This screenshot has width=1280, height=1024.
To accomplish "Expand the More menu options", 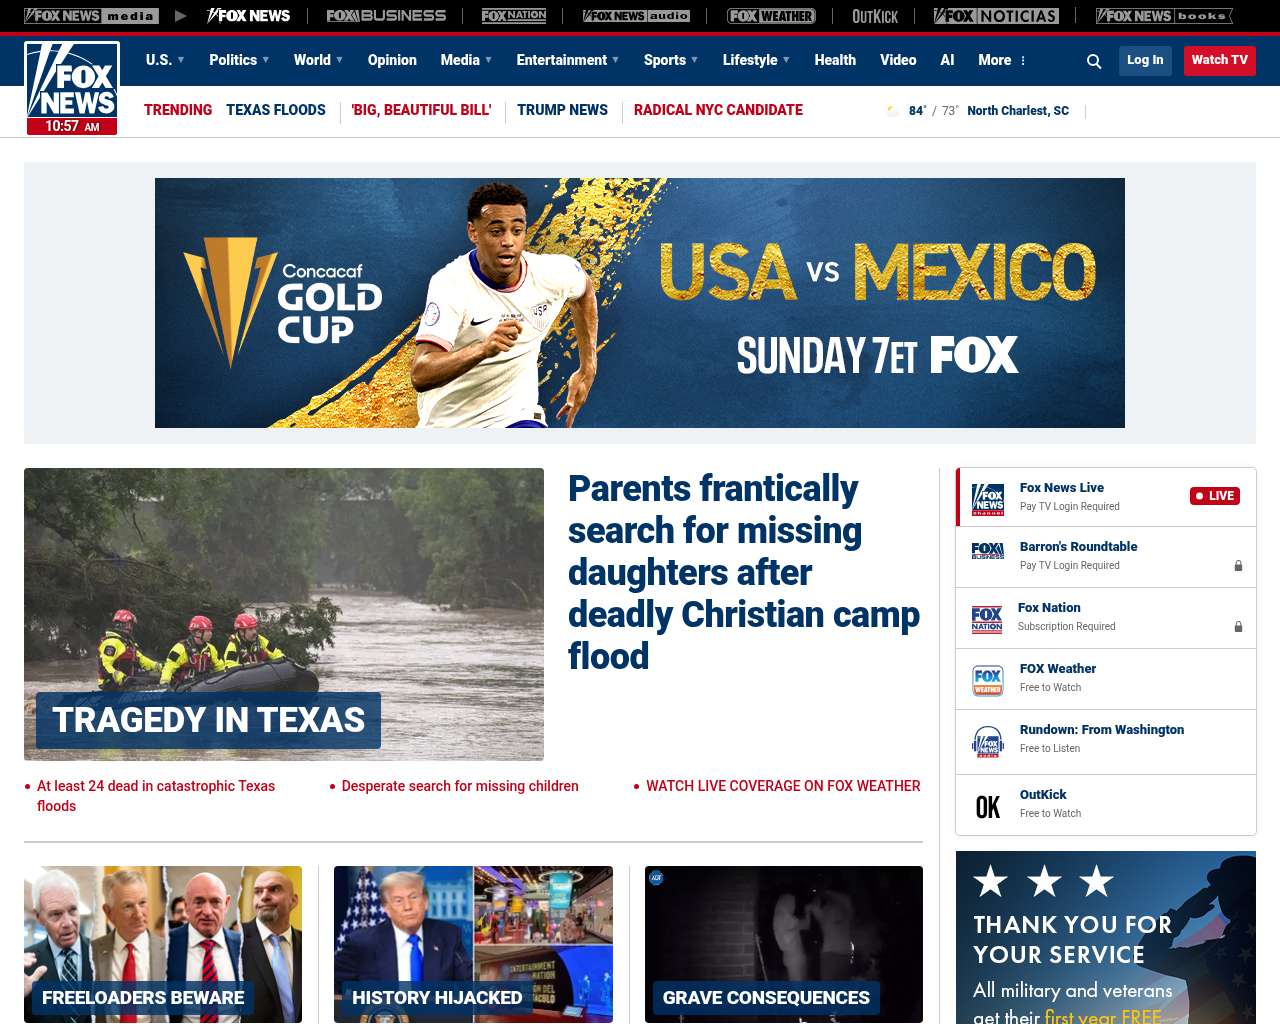I will click(x=1002, y=60).
